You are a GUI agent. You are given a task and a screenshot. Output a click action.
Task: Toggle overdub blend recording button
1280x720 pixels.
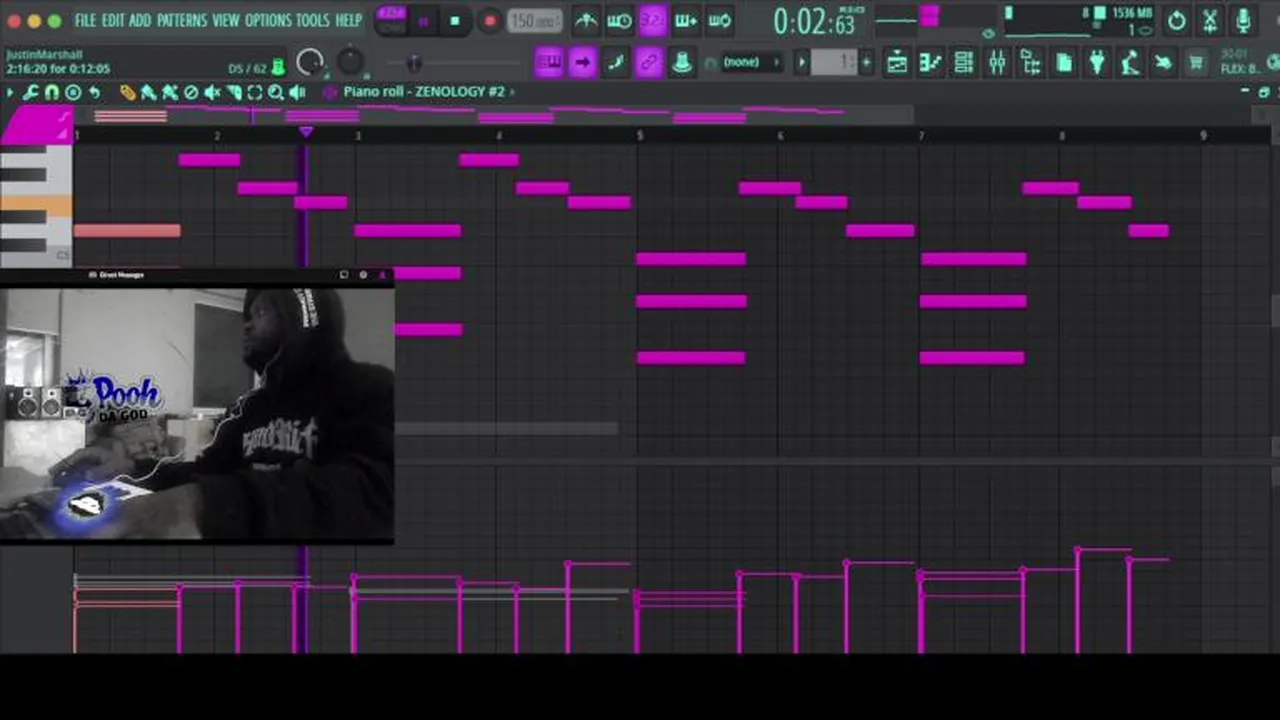click(x=686, y=20)
